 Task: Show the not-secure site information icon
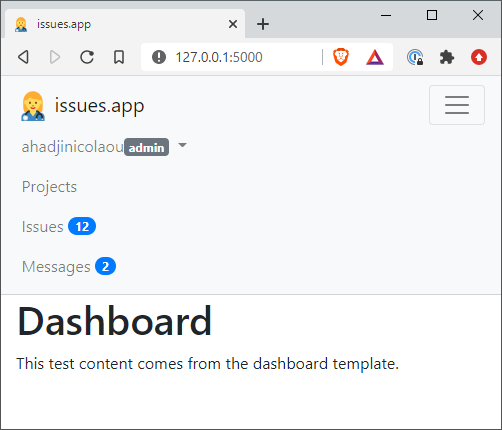pyautogui.click(x=159, y=57)
